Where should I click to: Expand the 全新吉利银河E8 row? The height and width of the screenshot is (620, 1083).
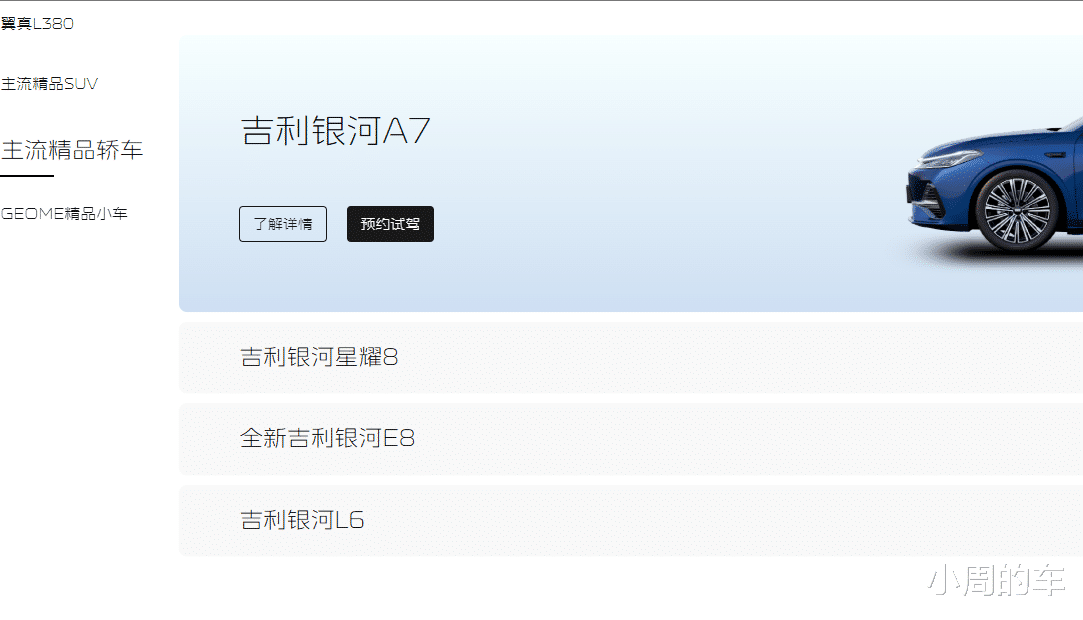(631, 439)
